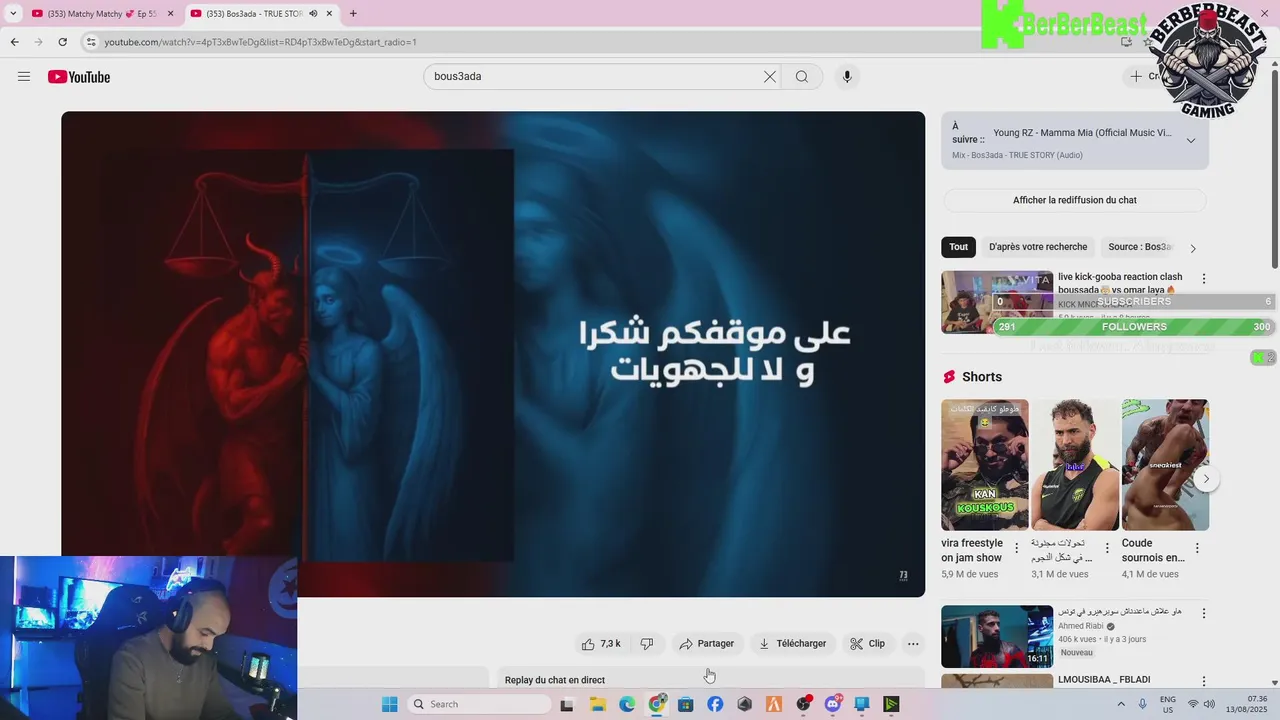Click the main video player to pause
Image resolution: width=1280 pixels, height=720 pixels.
[x=493, y=354]
